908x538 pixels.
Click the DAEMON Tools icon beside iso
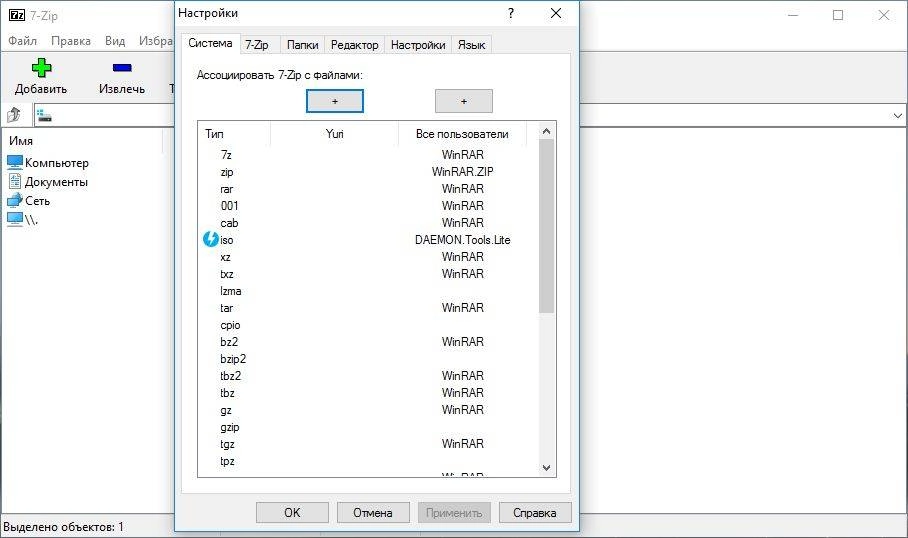click(211, 239)
